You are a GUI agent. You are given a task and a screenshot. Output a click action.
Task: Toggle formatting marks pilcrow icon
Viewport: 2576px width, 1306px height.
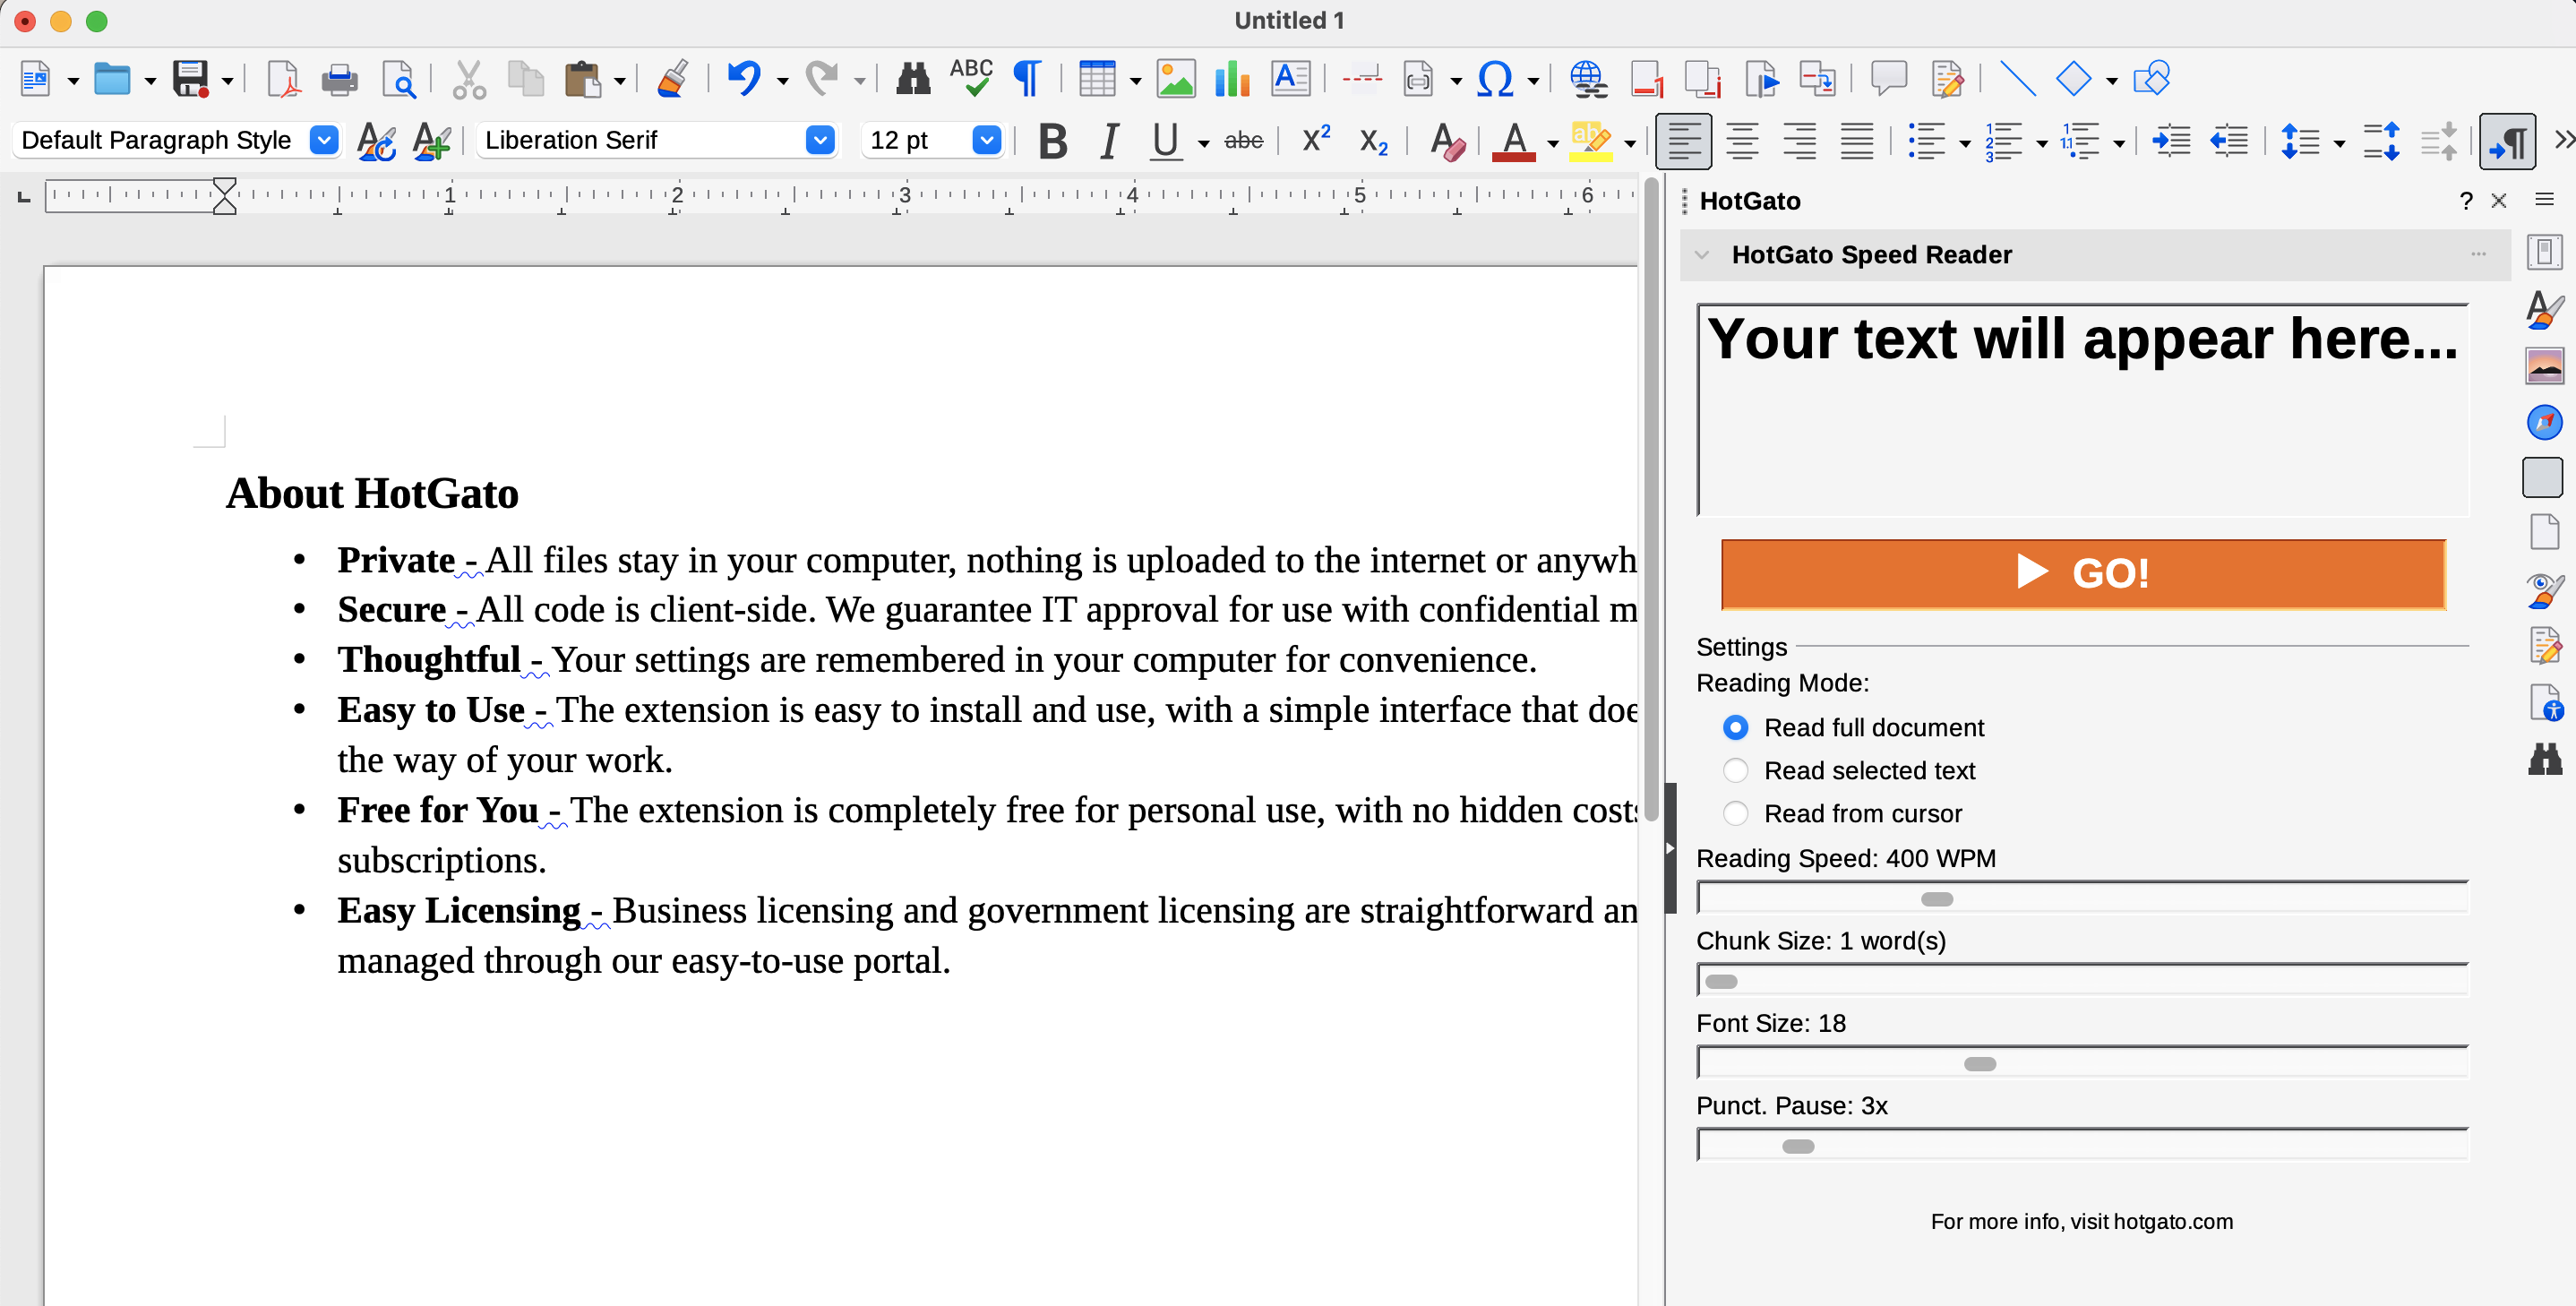(1028, 78)
